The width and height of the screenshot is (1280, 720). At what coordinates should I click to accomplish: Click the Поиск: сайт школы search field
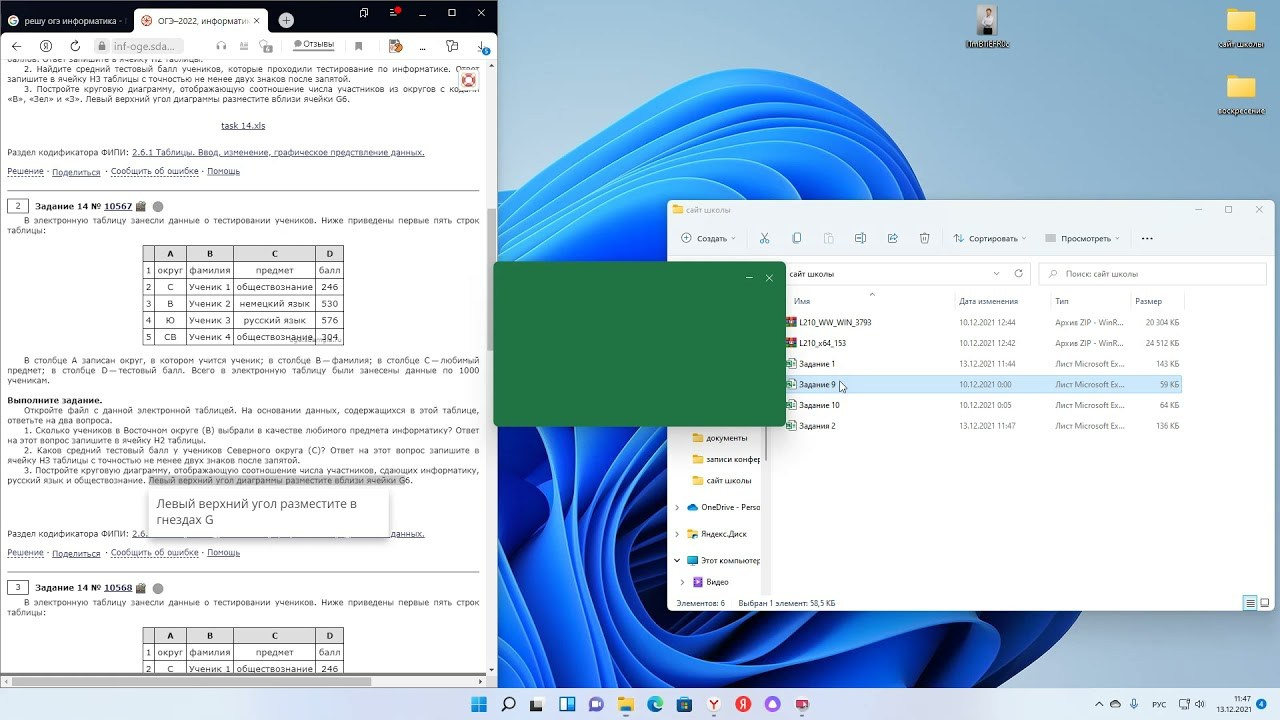1150,274
